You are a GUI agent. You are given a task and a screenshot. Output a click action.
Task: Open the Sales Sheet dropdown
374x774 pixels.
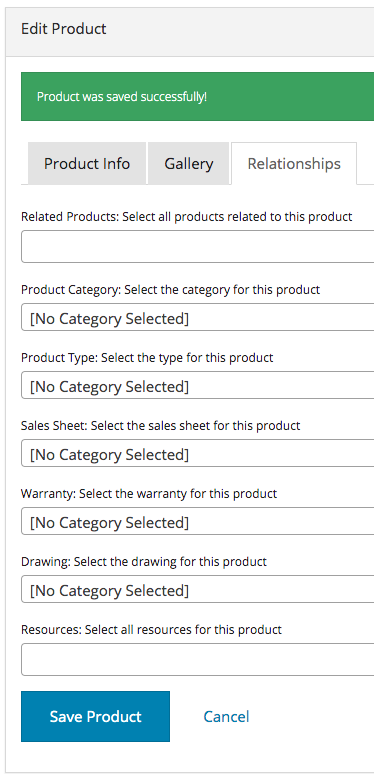pos(197,455)
